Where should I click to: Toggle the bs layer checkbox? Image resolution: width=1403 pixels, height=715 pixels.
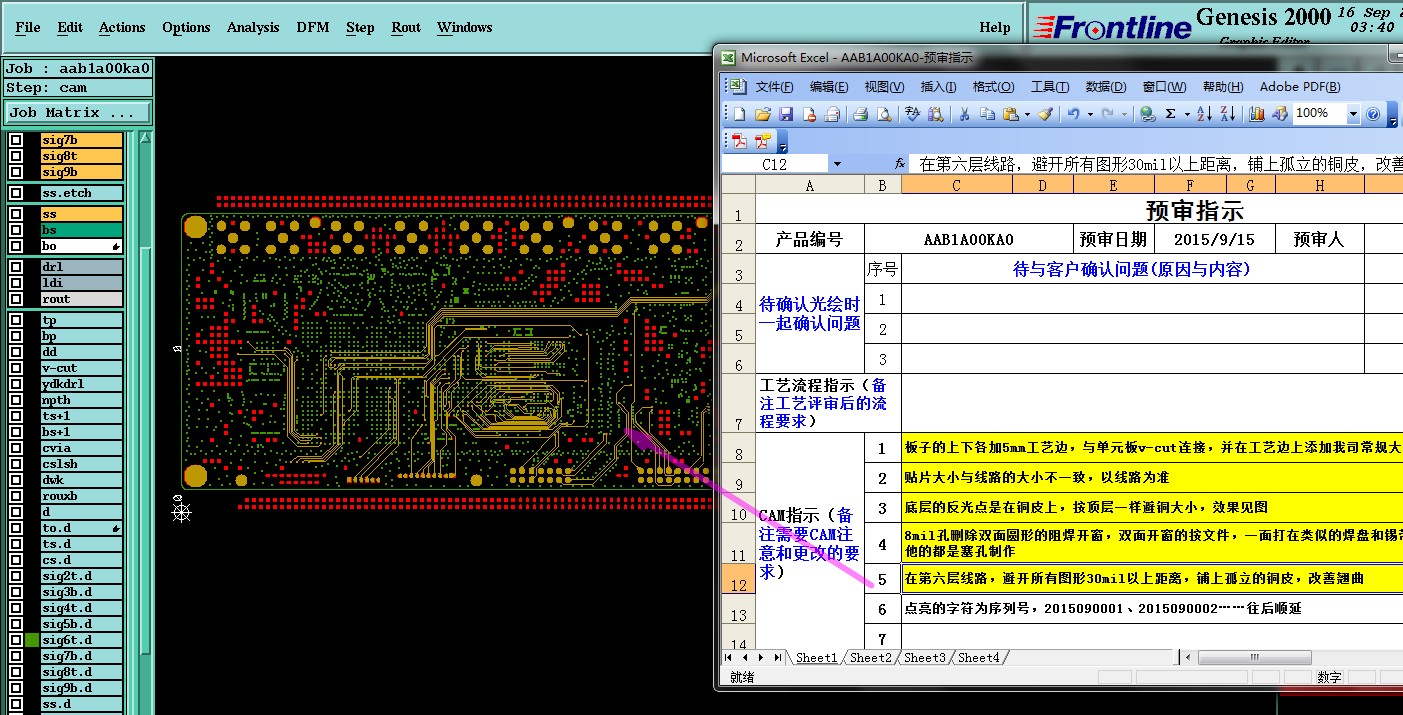click(x=16, y=230)
